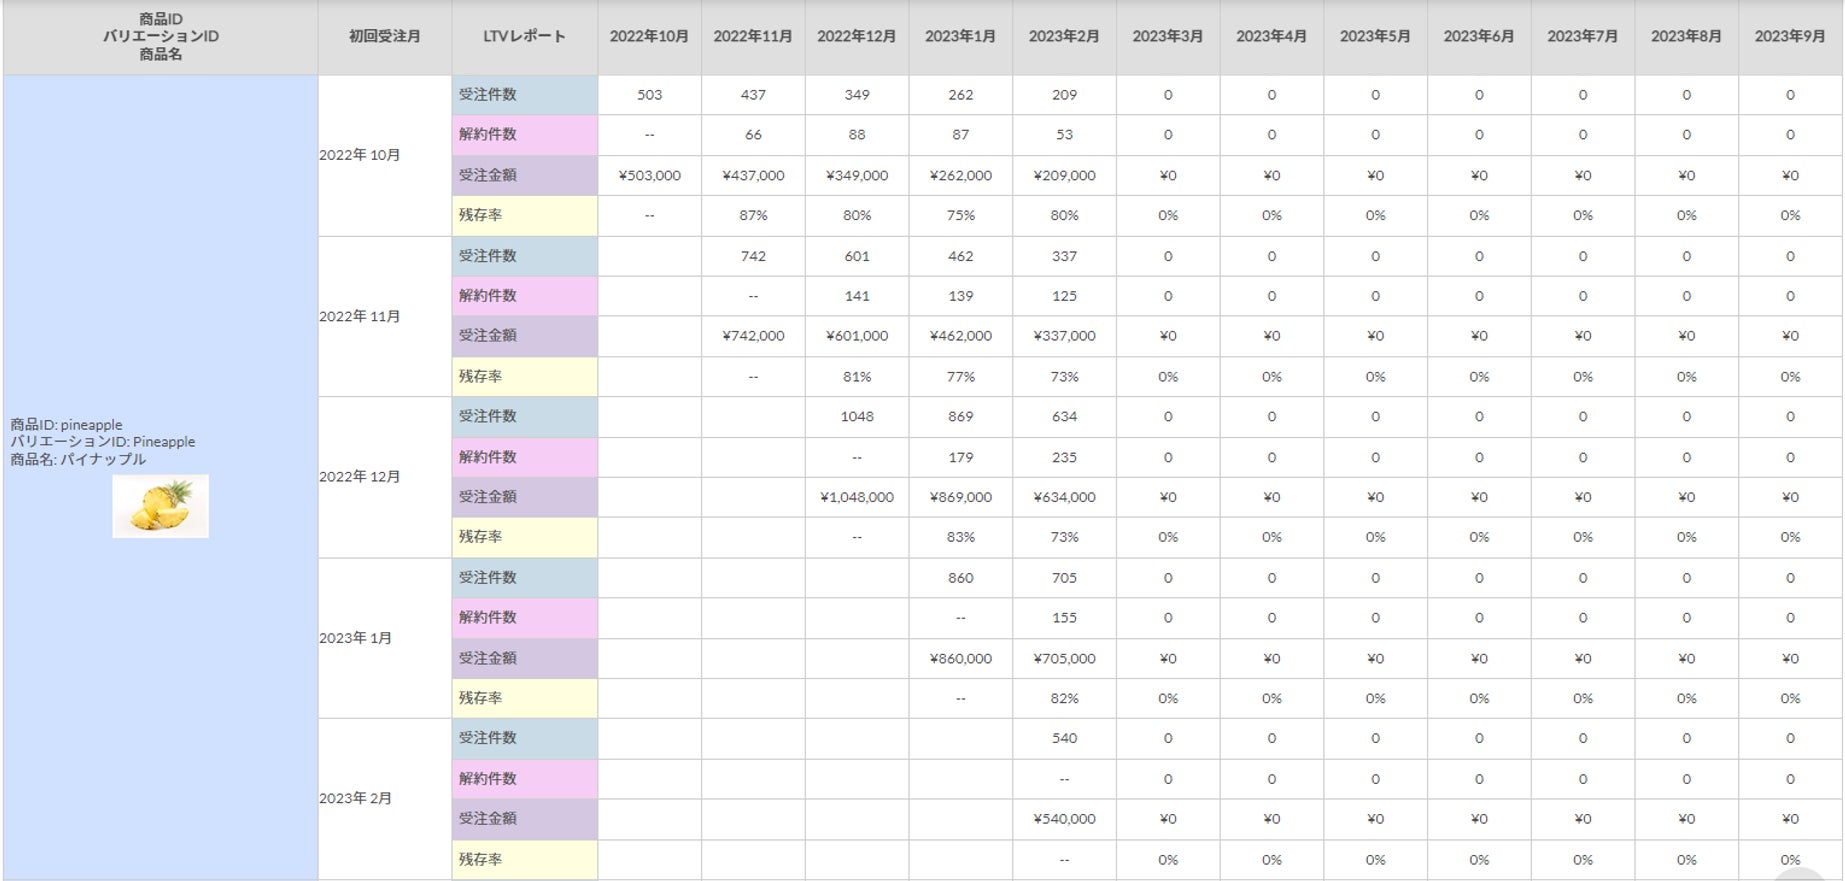Viewport: 1845px width, 881px height.
Task: Click order amount ¥601,000
Action: (x=857, y=336)
